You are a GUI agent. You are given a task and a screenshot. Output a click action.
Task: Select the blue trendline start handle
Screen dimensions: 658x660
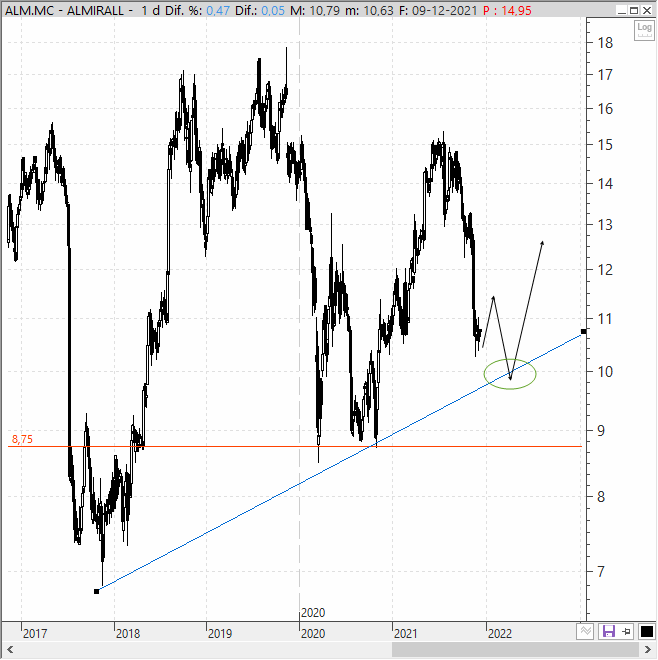point(96,591)
